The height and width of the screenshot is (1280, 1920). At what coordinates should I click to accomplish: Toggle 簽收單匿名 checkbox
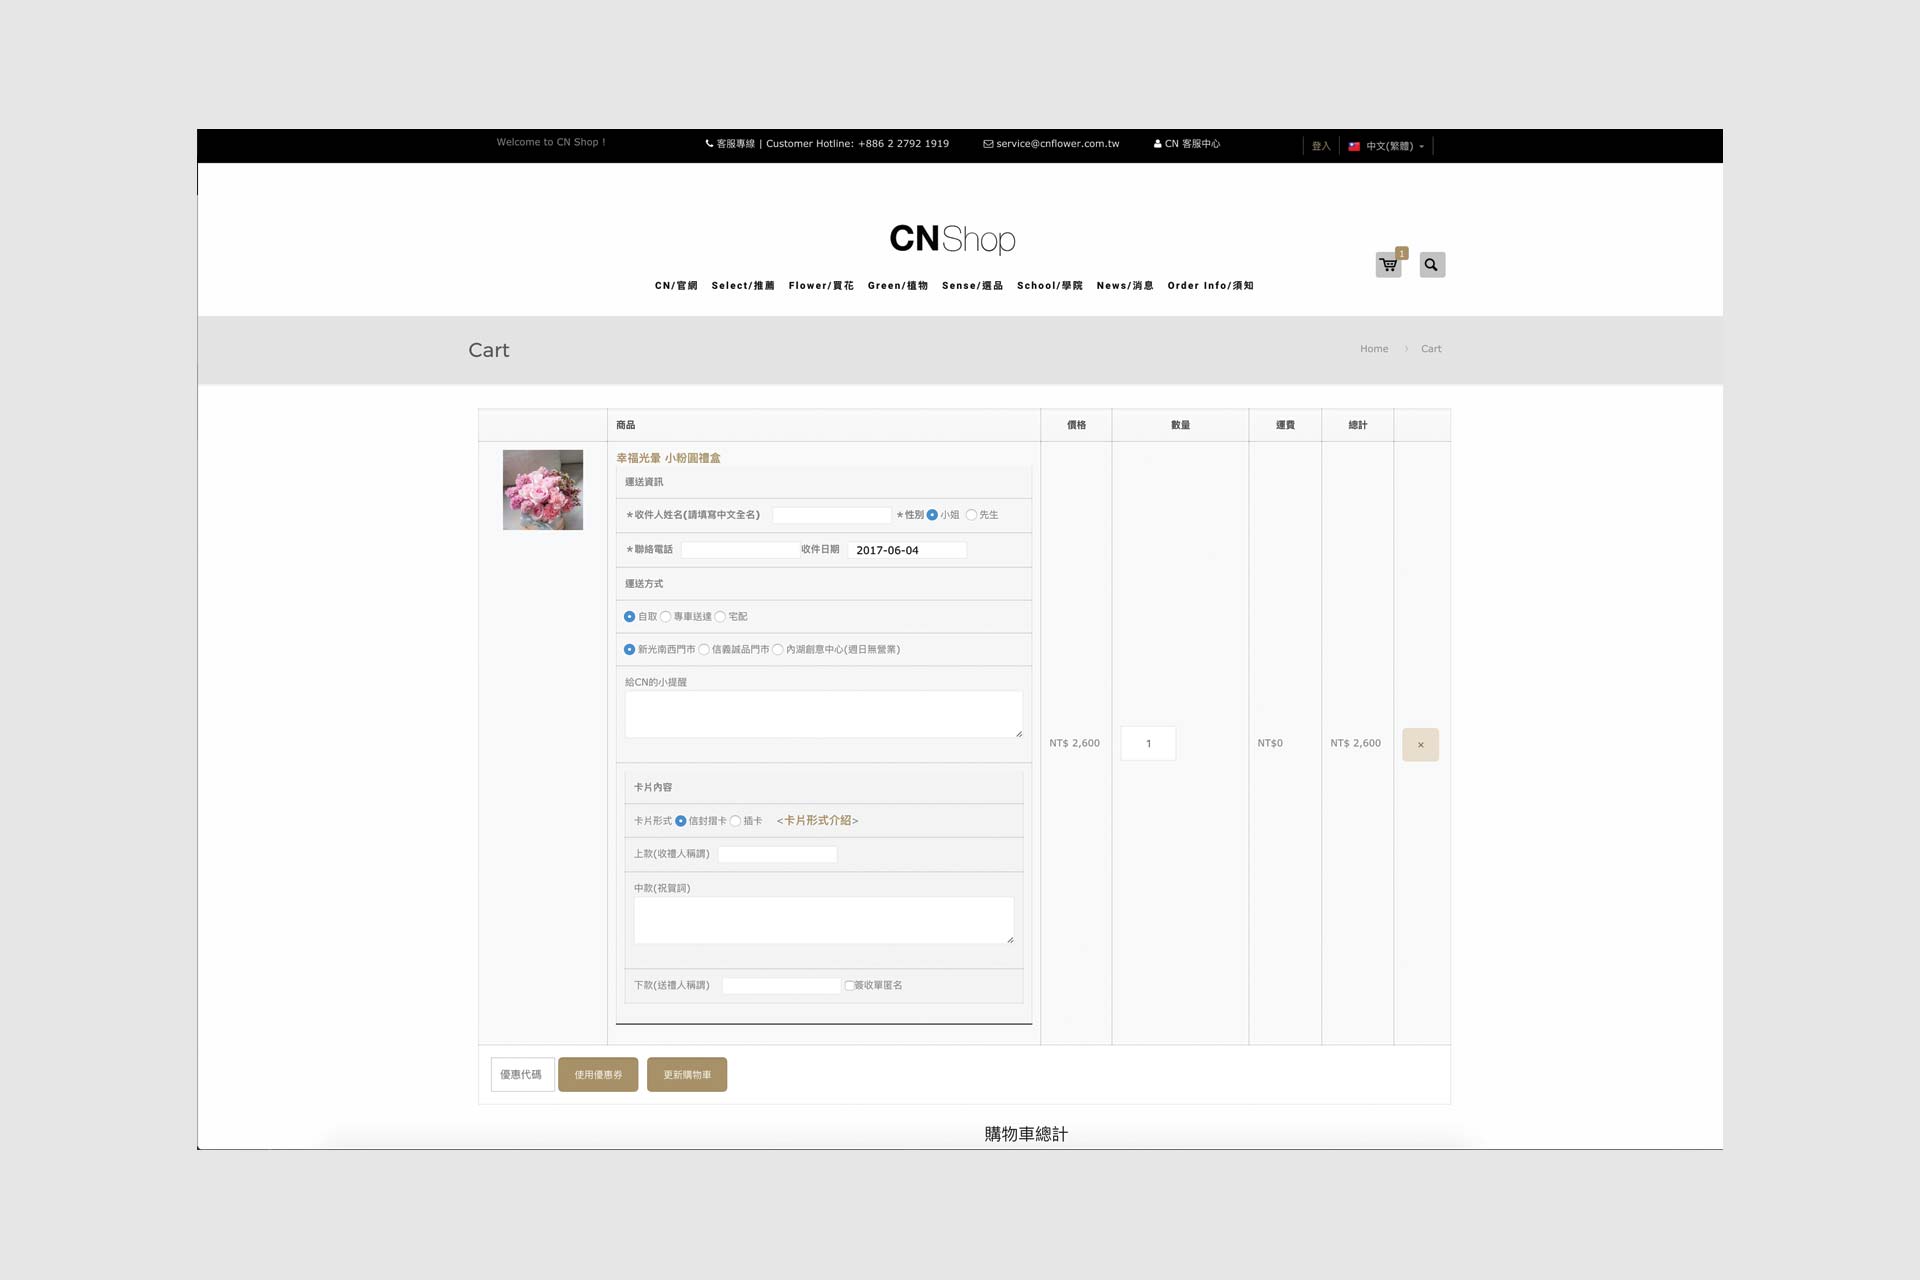point(849,986)
